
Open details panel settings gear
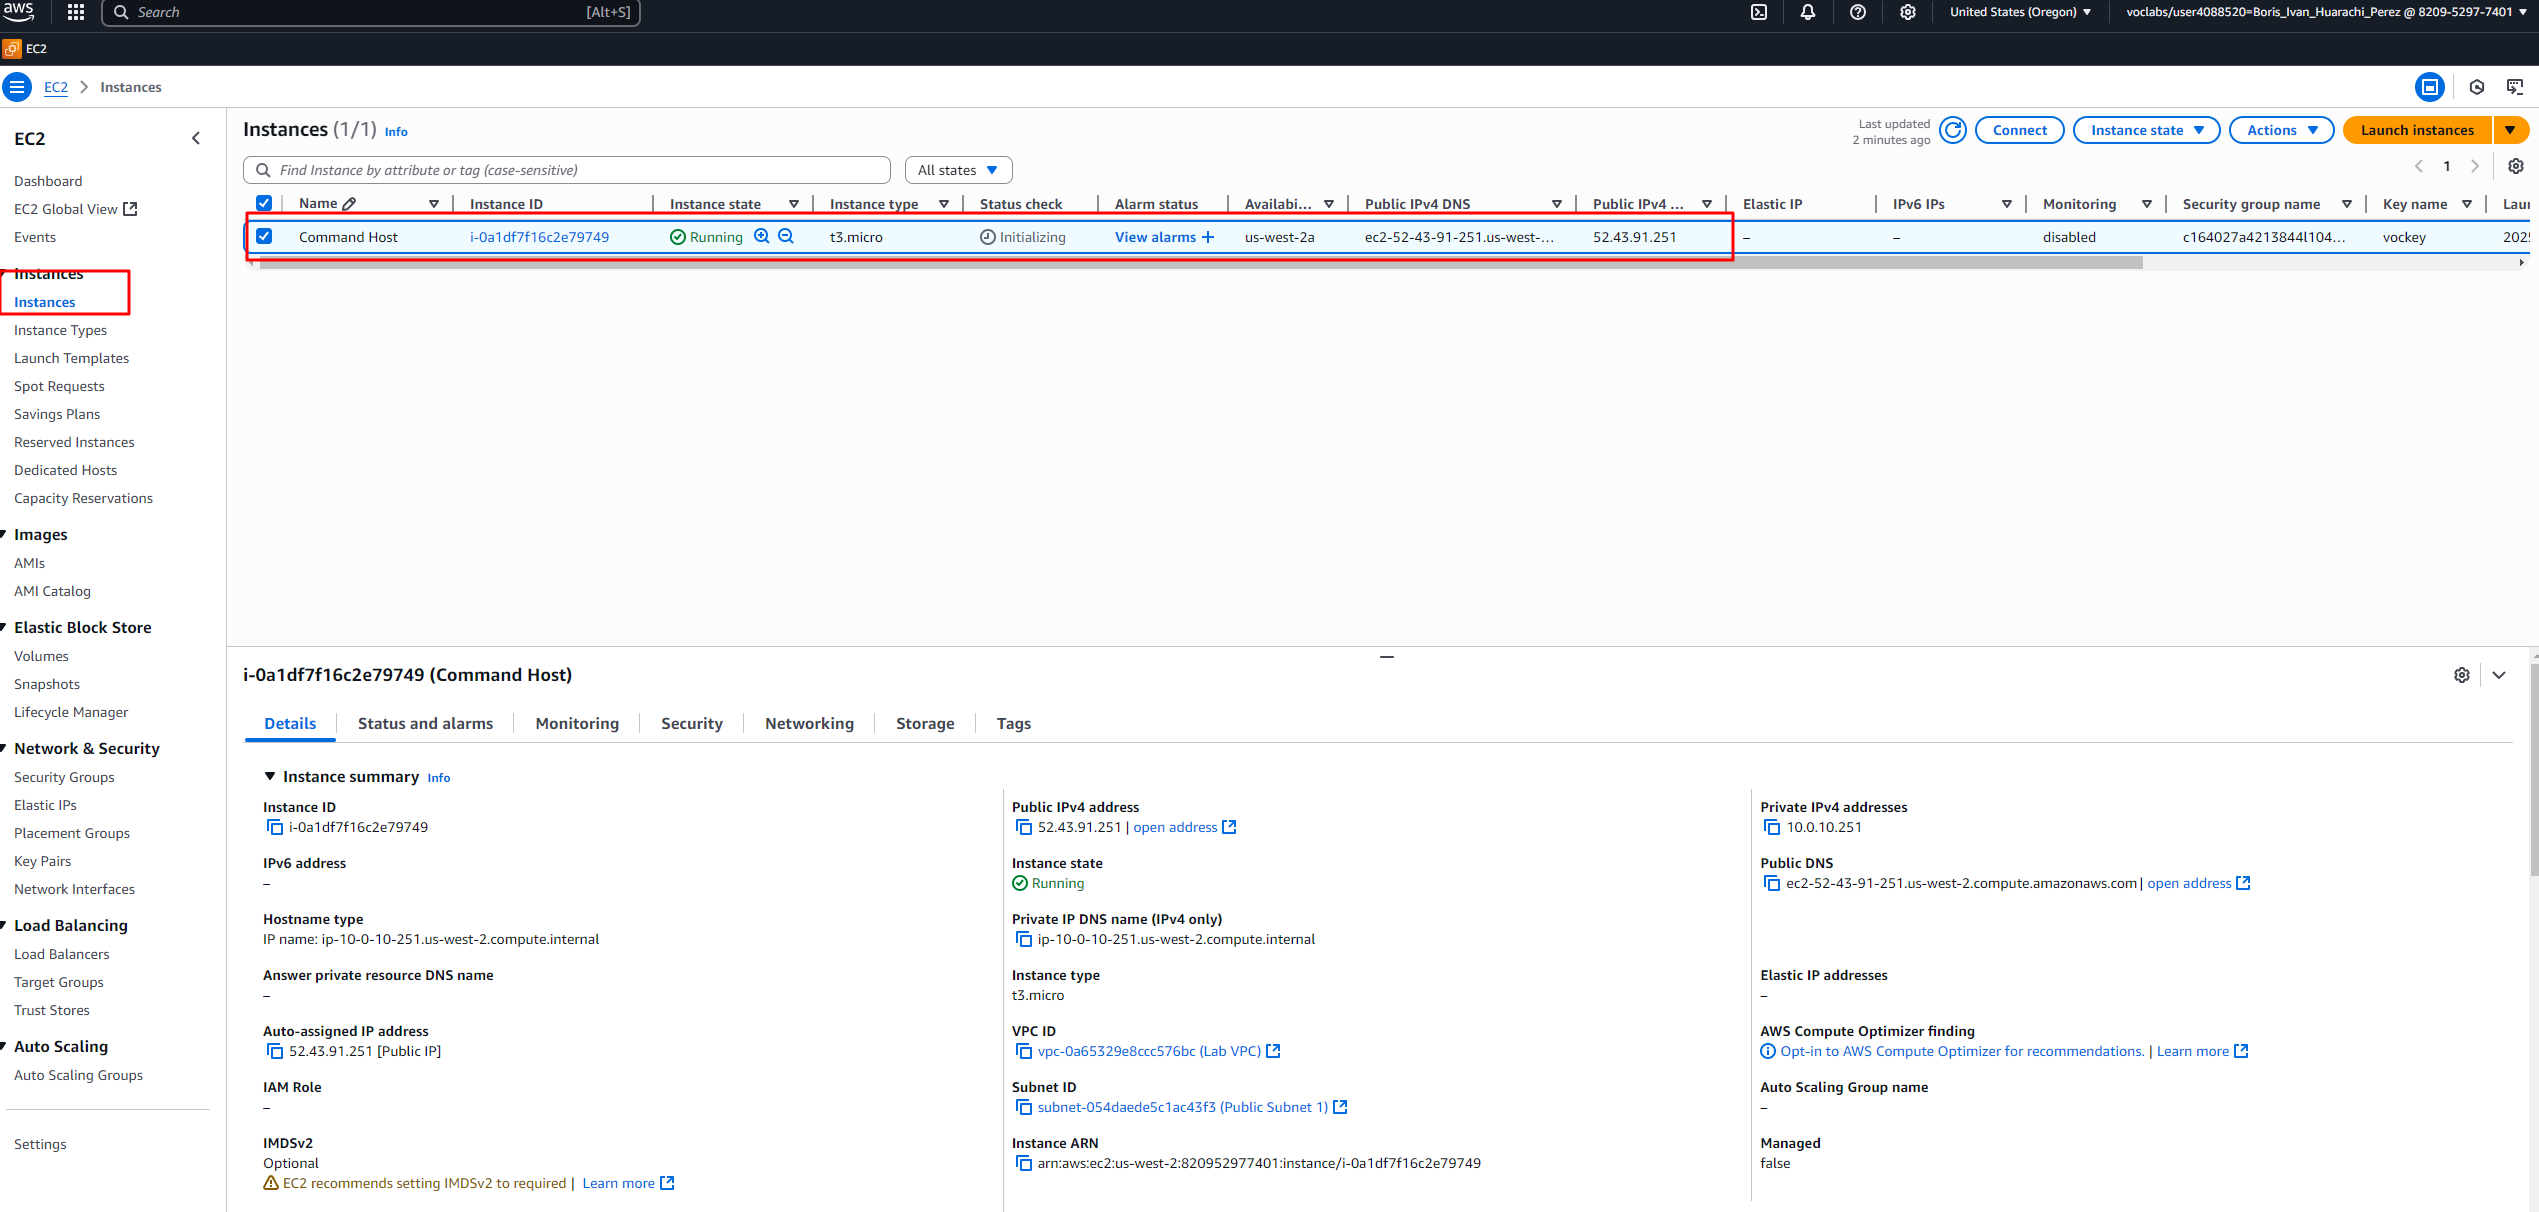(2462, 675)
